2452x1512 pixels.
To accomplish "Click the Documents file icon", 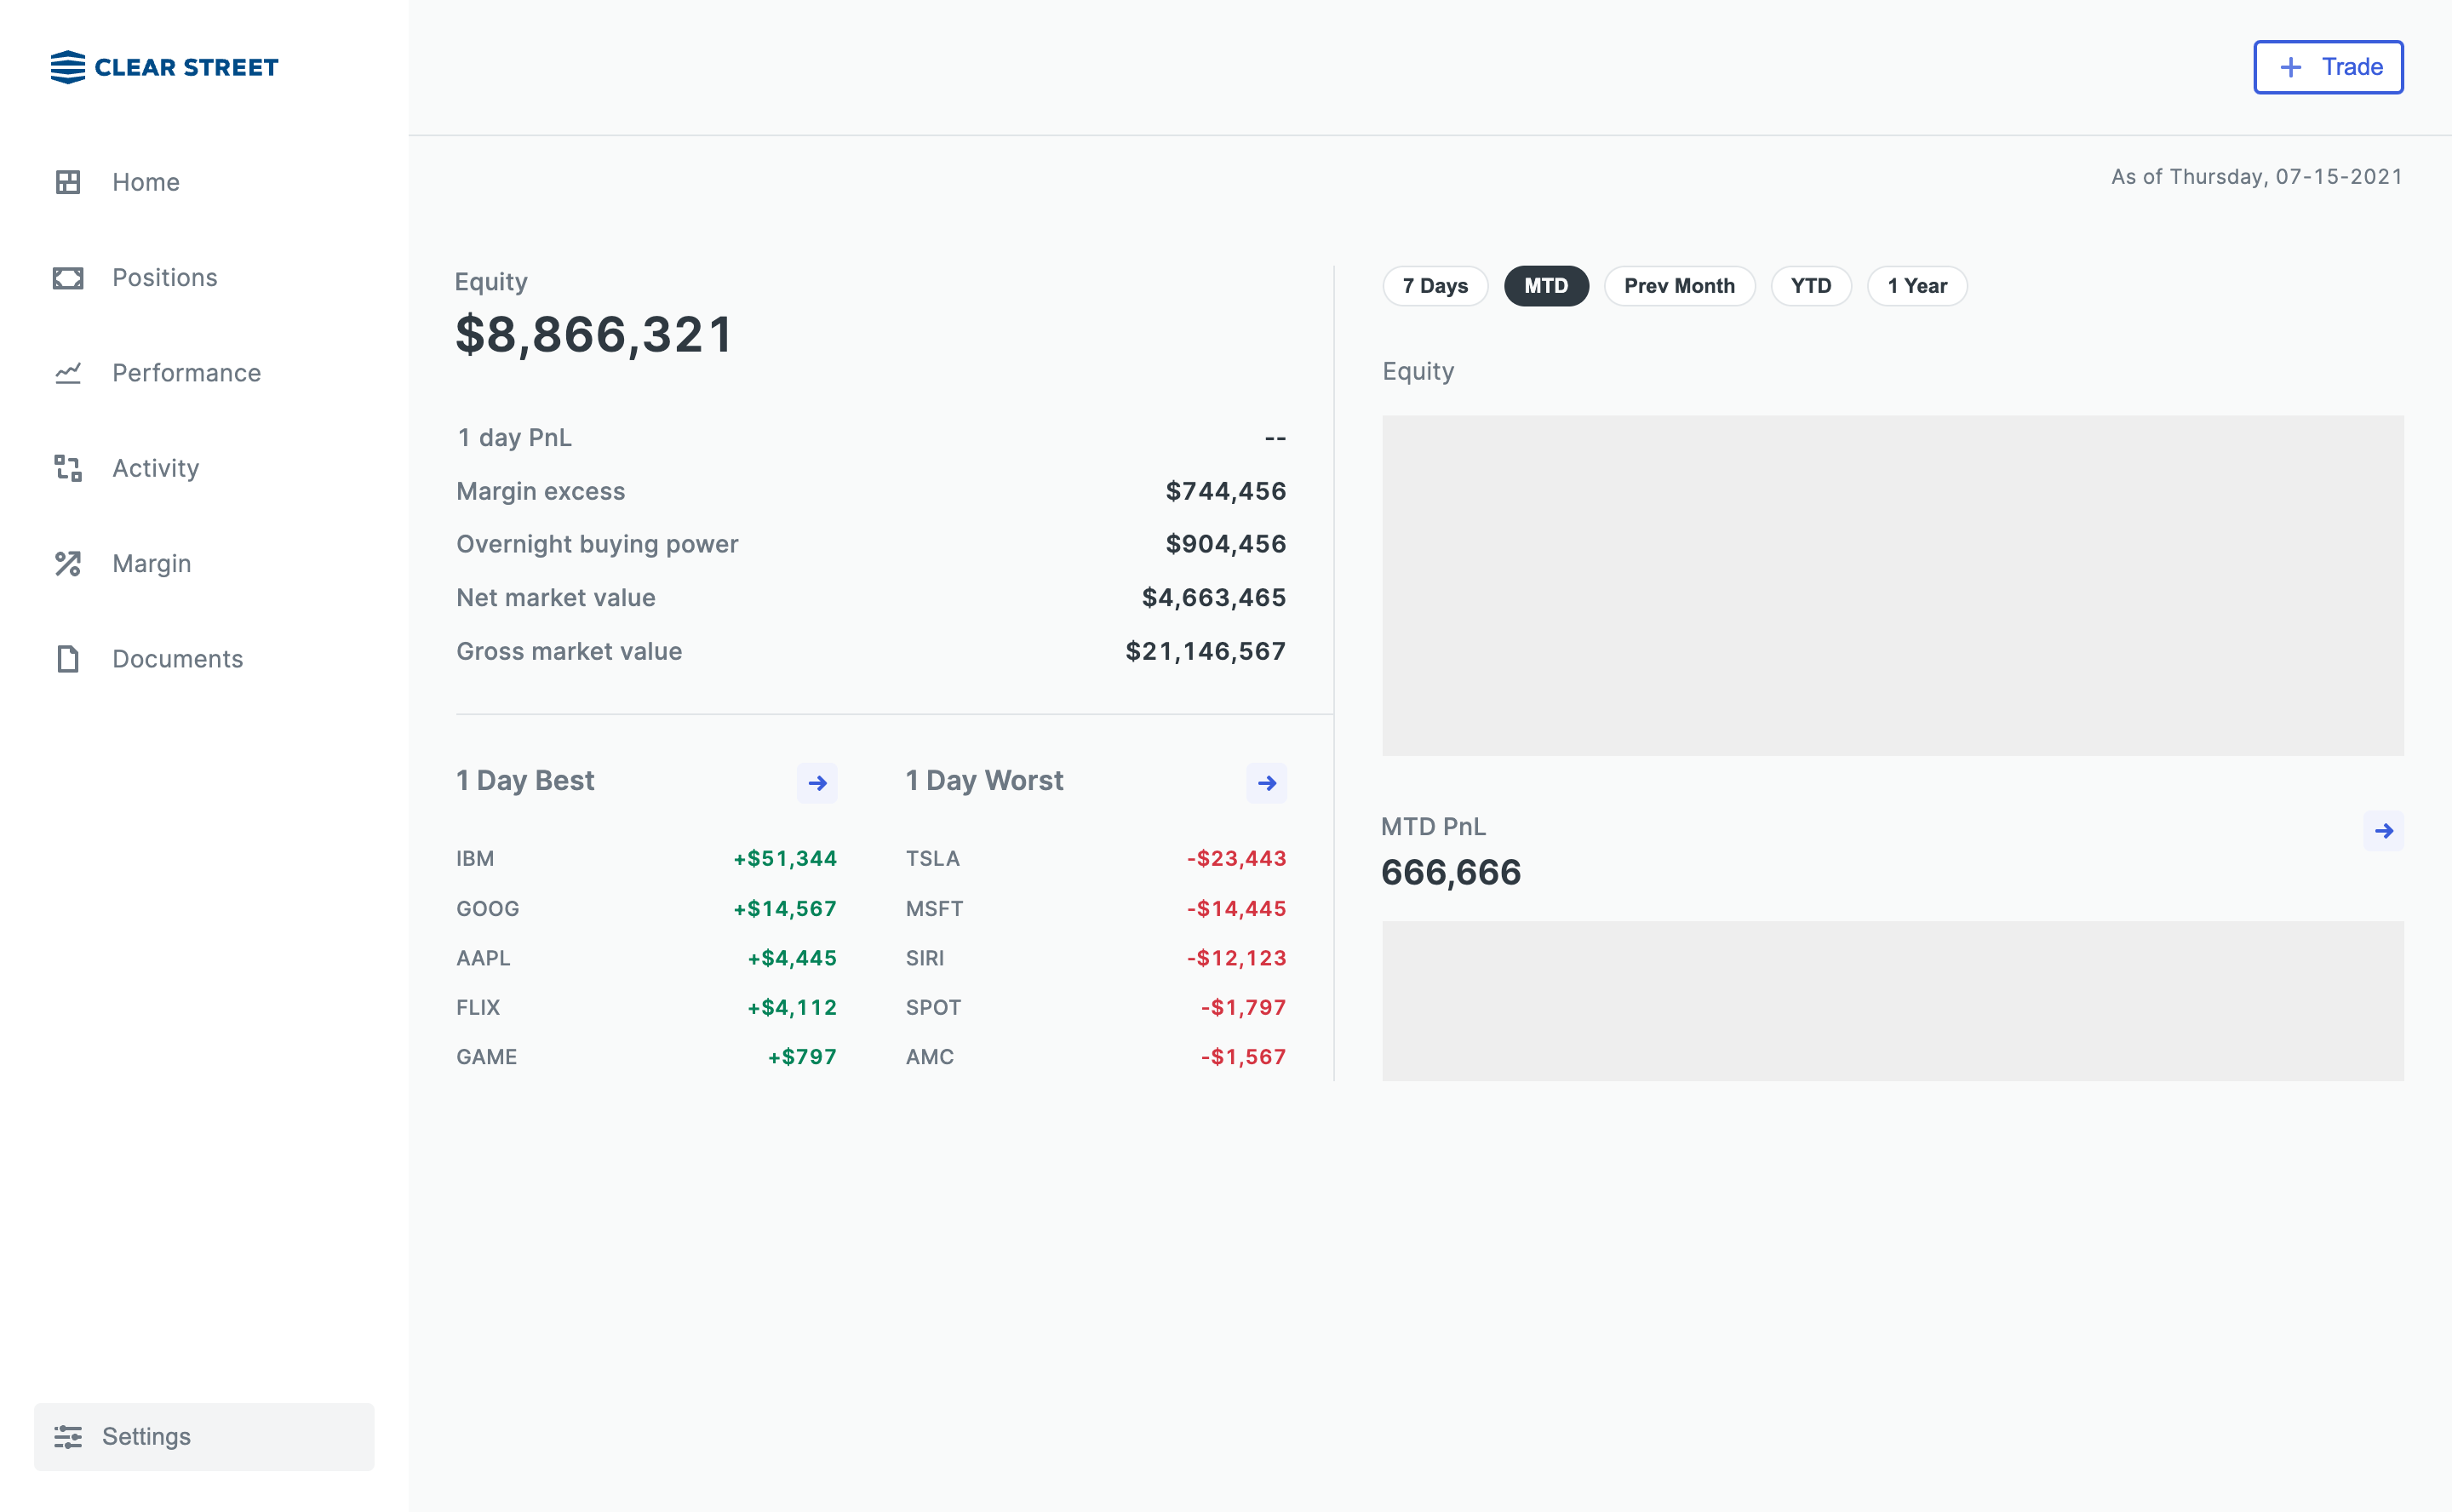I will tap(68, 659).
